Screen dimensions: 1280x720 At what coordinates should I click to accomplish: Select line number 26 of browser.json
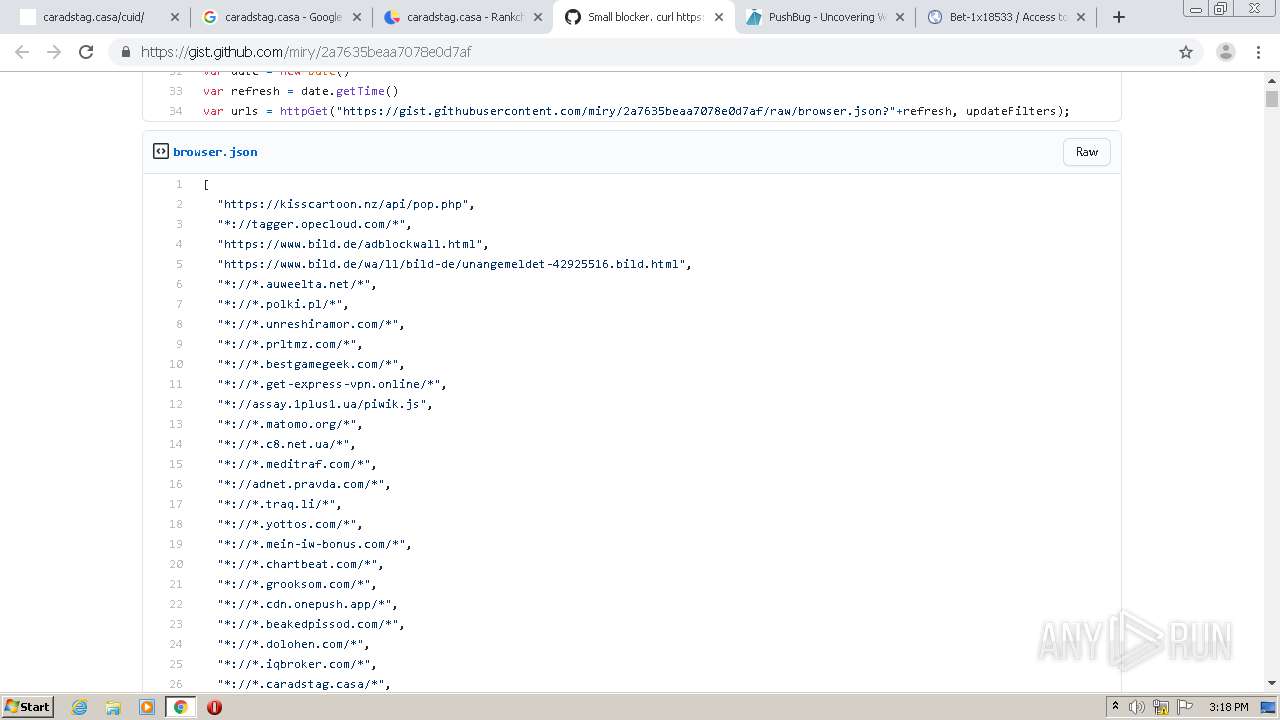(x=176, y=684)
